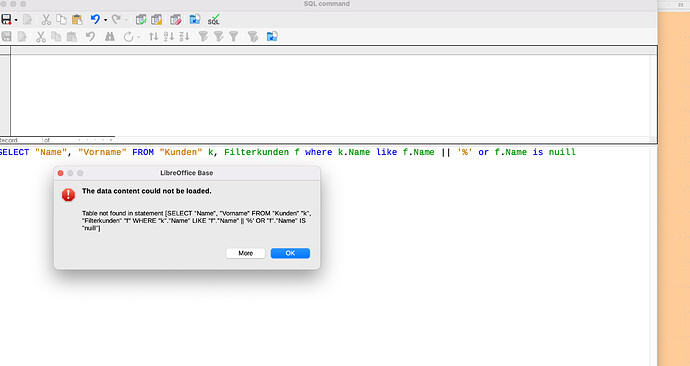Image resolution: width=690 pixels, height=366 pixels.
Task: Sort ascending with the A-Z icon
Action: 169,36
